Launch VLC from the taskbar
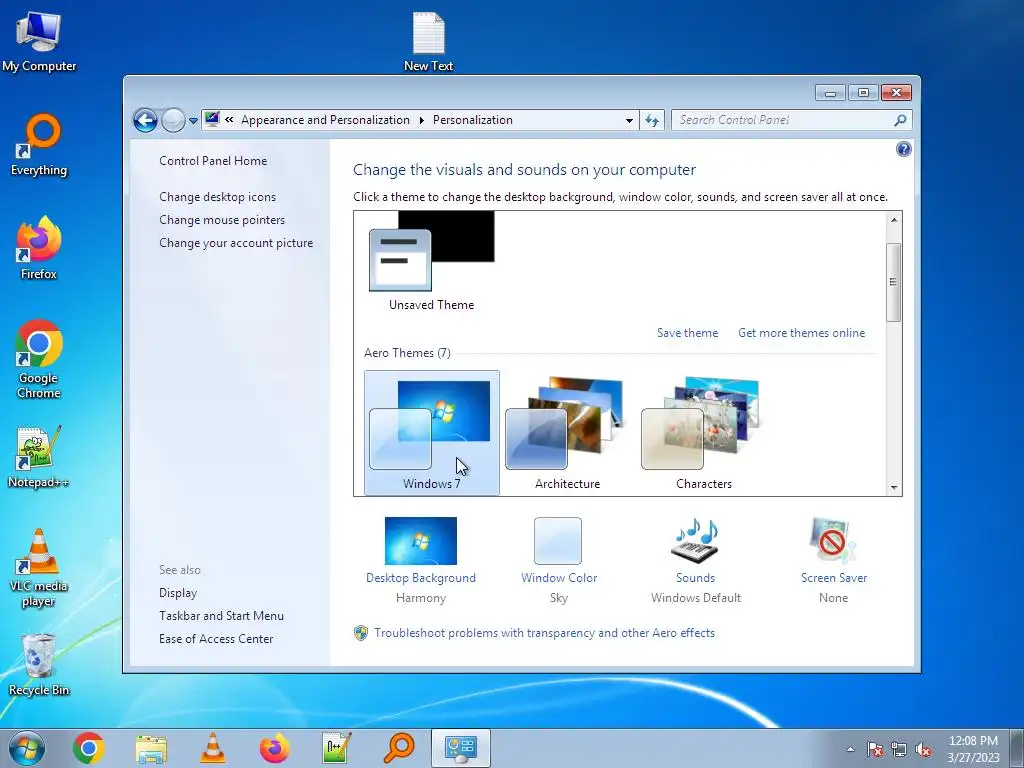 pos(213,748)
